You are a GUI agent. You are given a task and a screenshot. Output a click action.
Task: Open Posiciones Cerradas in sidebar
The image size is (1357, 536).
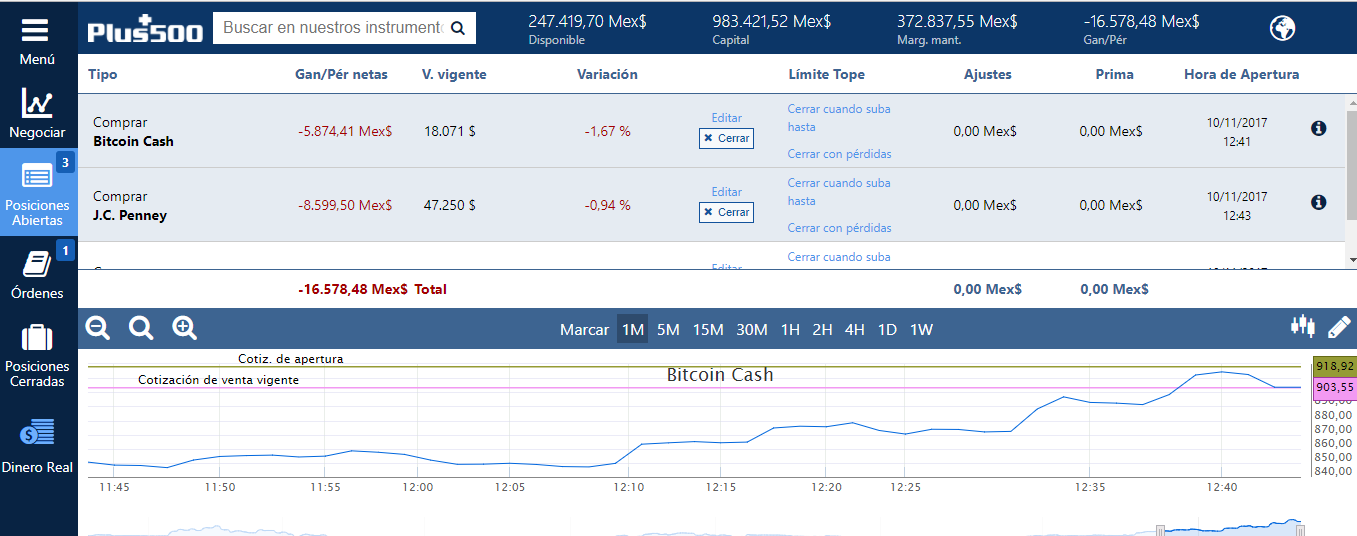(x=37, y=355)
